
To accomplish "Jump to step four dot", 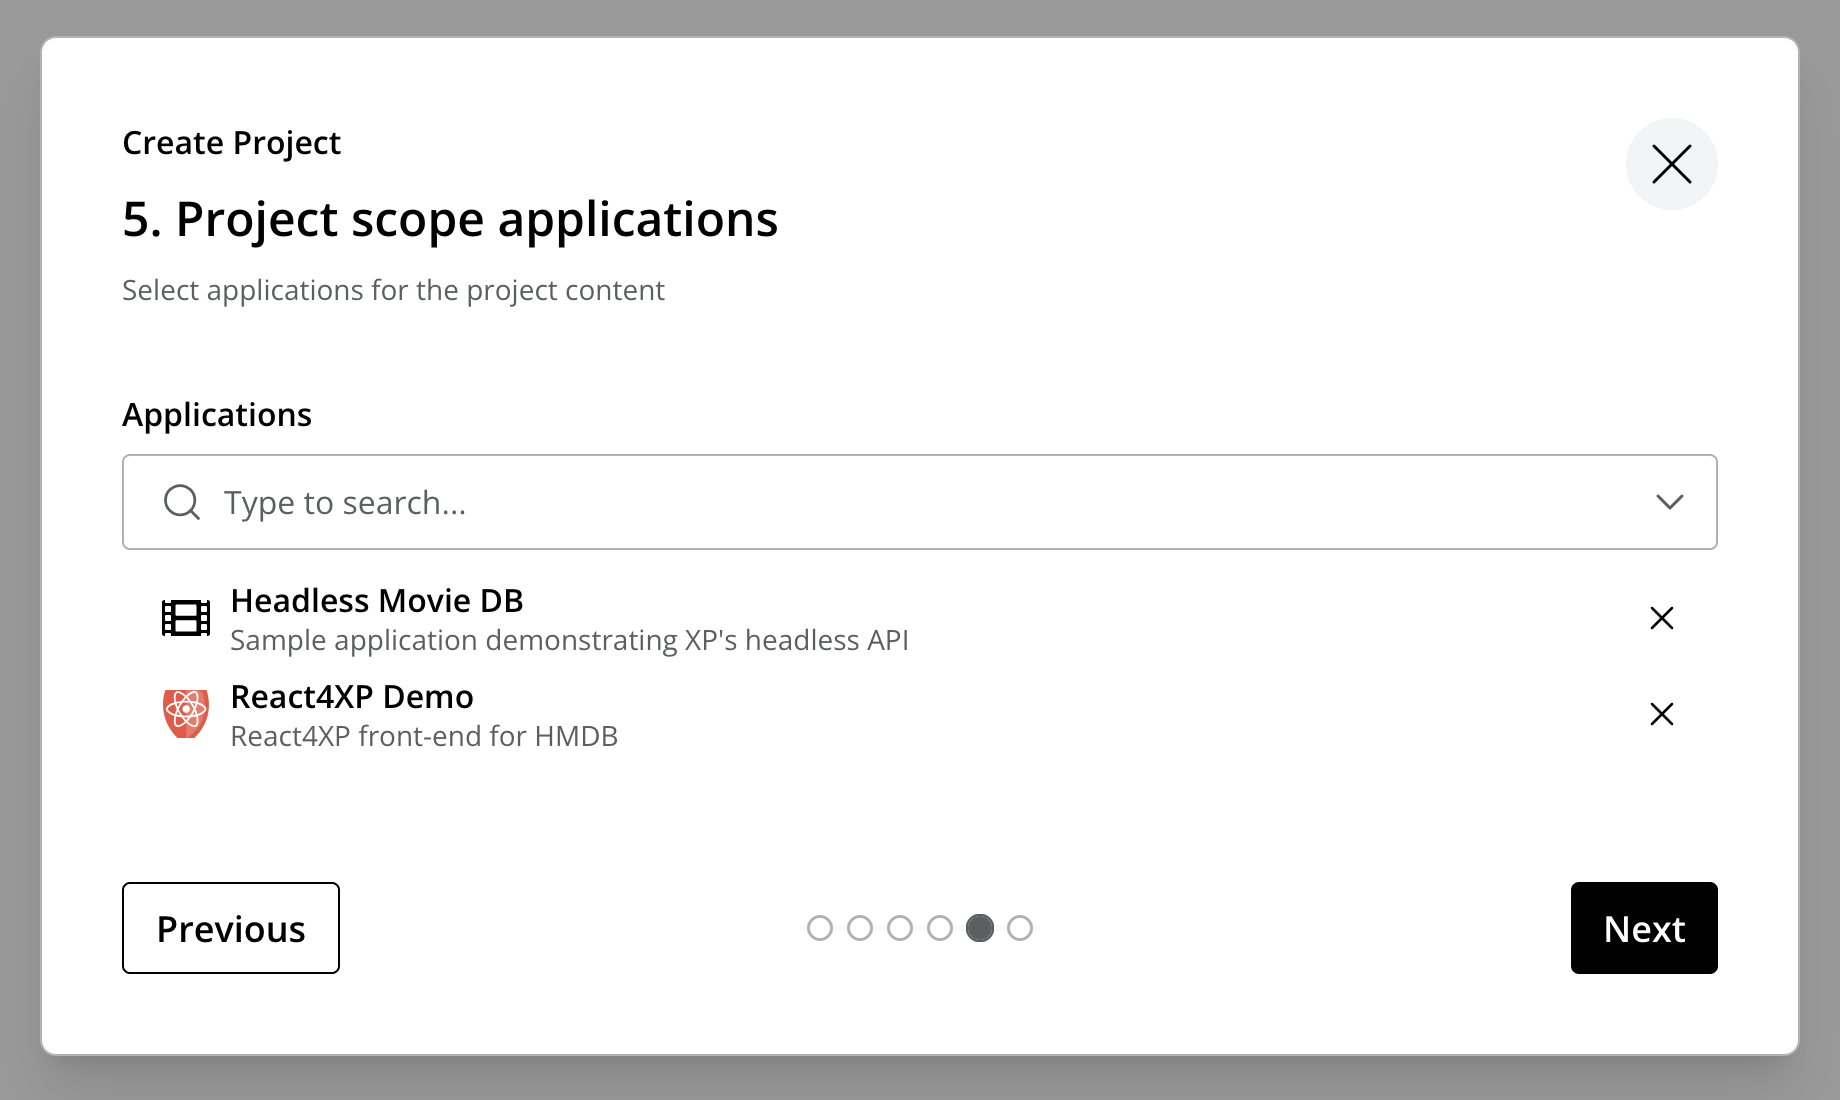I will click(940, 928).
